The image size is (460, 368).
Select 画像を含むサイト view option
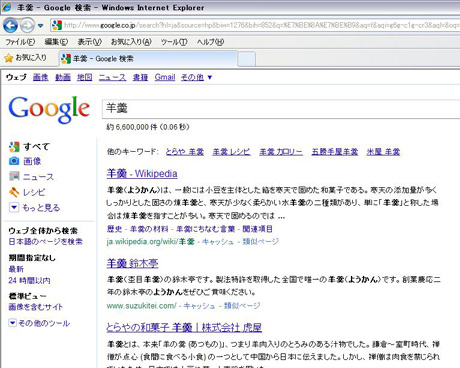point(35,307)
